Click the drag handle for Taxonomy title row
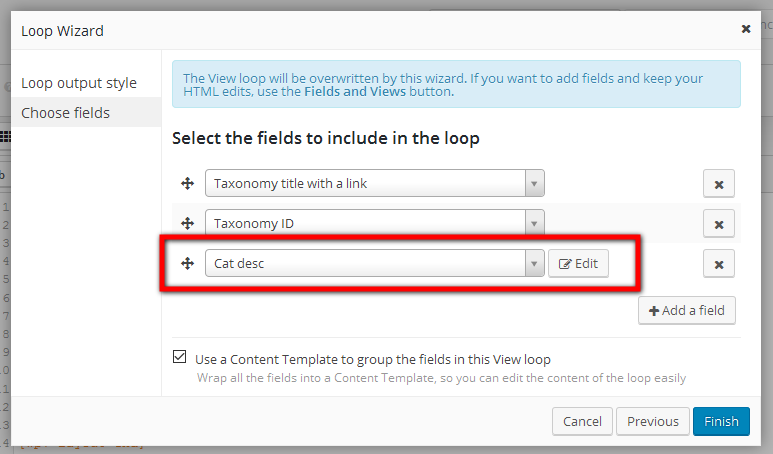 (x=187, y=184)
